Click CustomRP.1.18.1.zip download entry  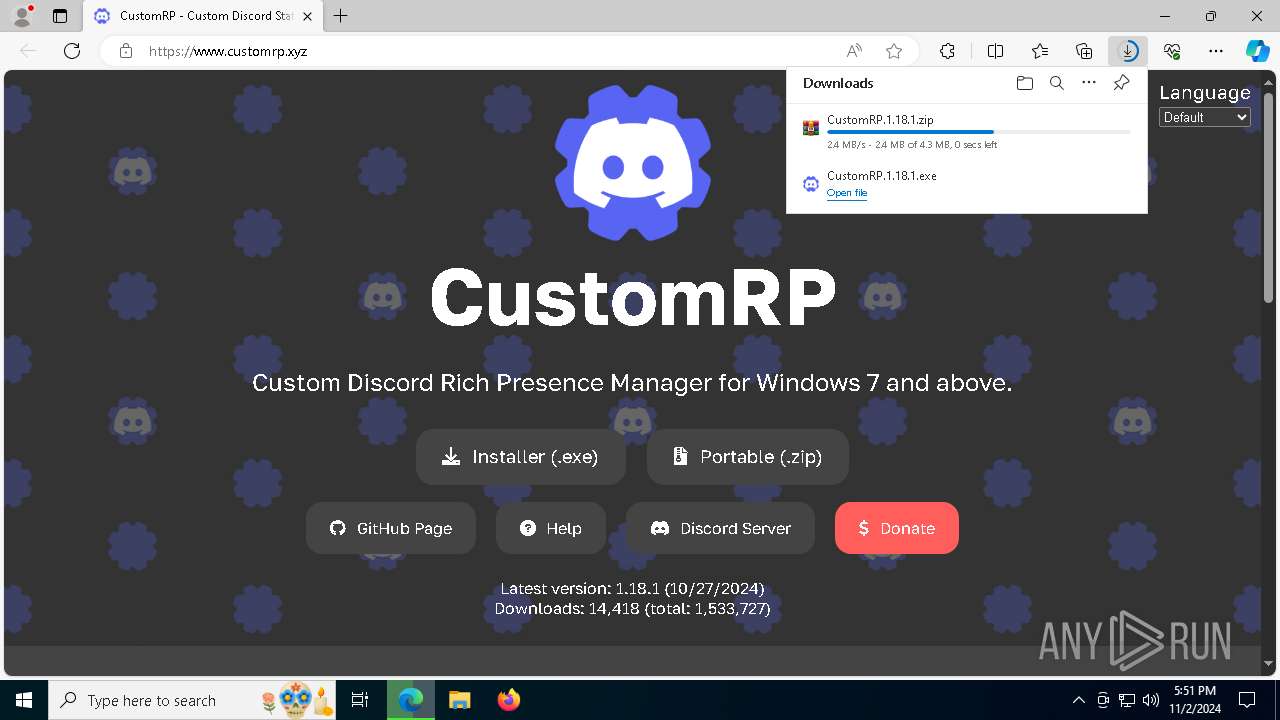click(x=967, y=131)
